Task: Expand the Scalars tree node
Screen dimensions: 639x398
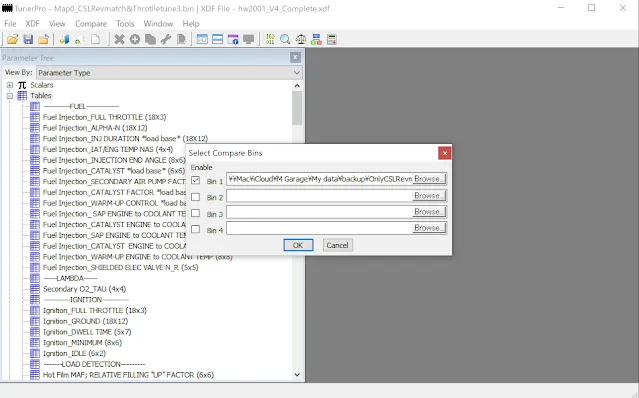Action: pyautogui.click(x=10, y=85)
